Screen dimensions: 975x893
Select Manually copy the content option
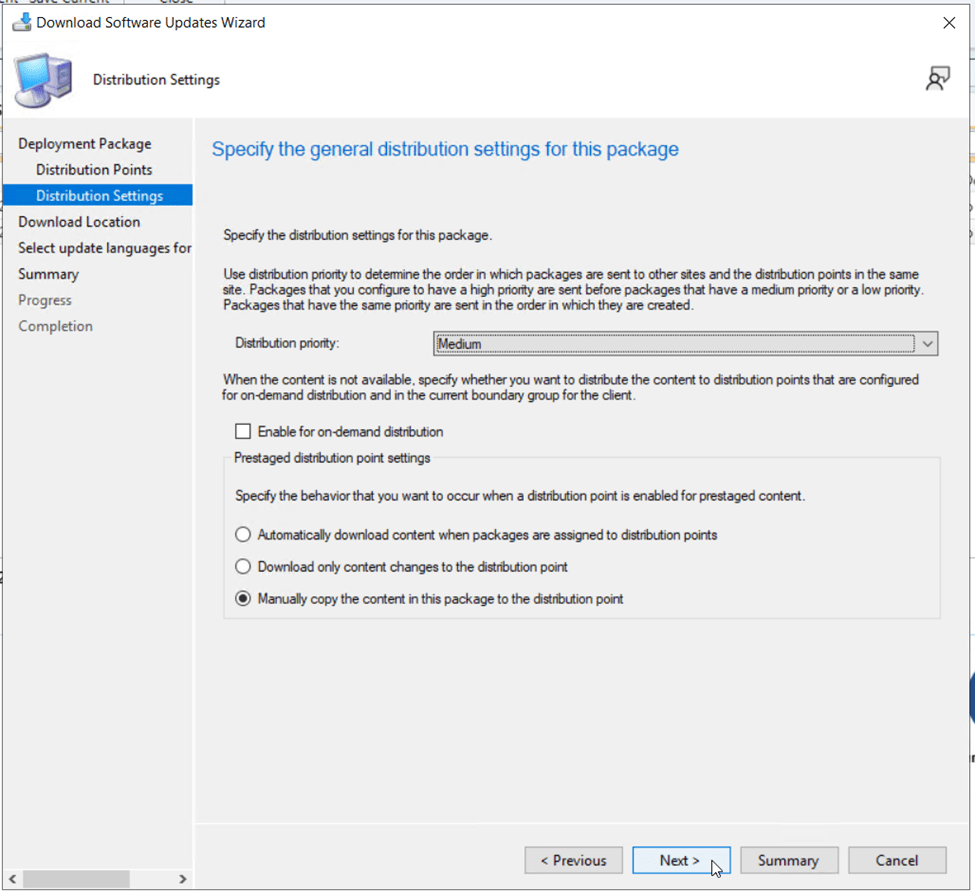(x=243, y=599)
